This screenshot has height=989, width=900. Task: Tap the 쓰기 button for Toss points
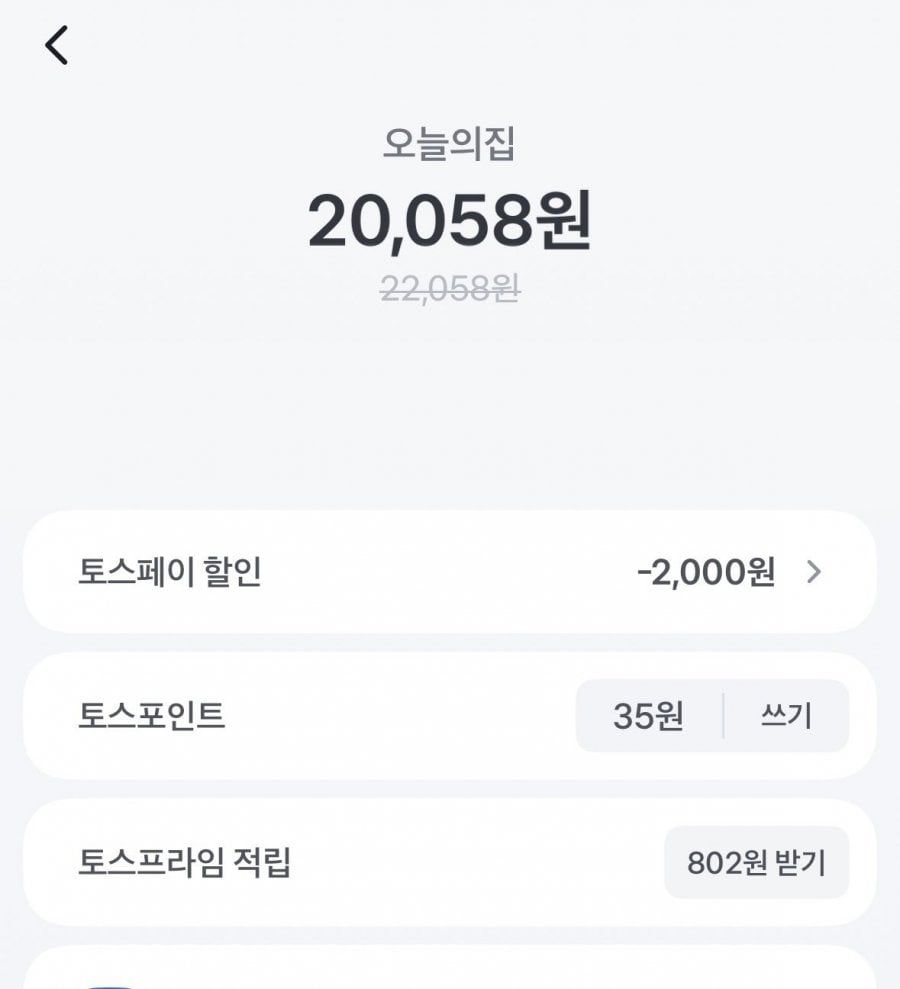(786, 716)
